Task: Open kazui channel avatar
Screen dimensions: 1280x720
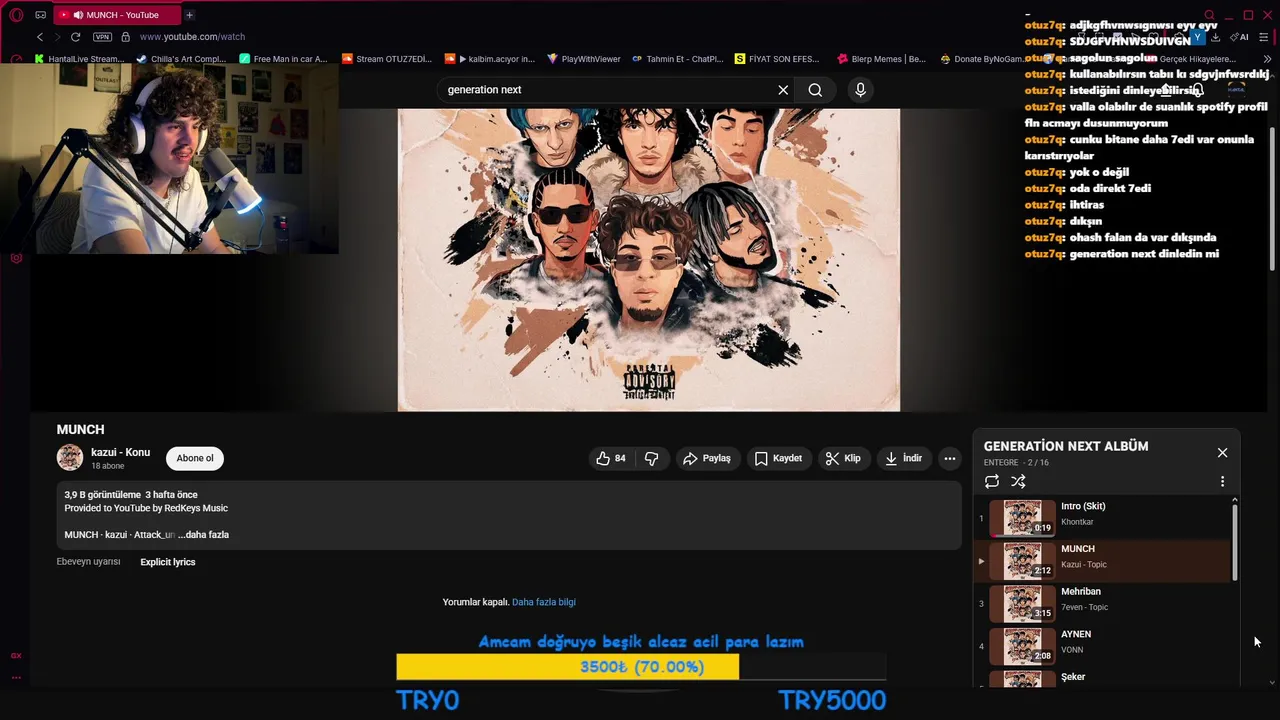Action: pos(70,458)
